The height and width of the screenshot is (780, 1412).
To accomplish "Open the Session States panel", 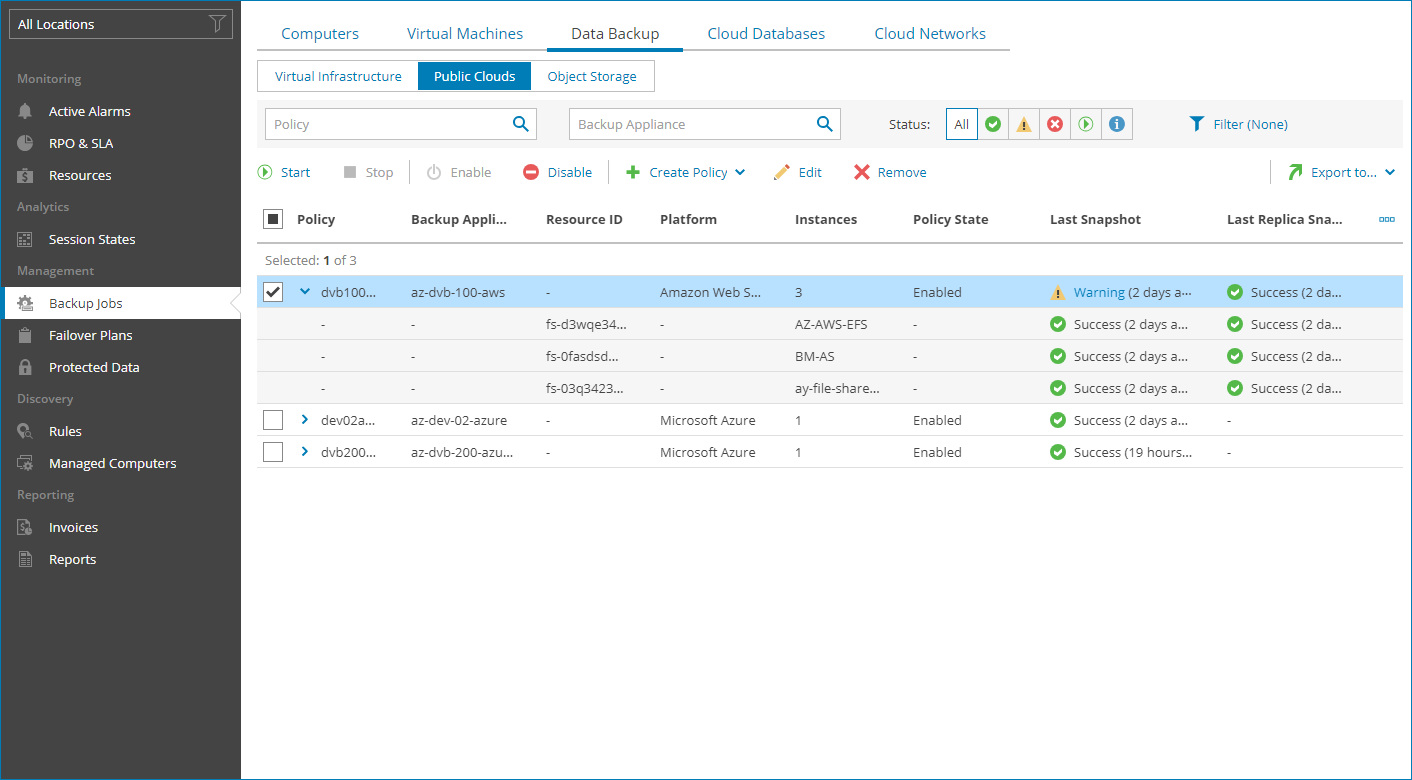I will (91, 239).
